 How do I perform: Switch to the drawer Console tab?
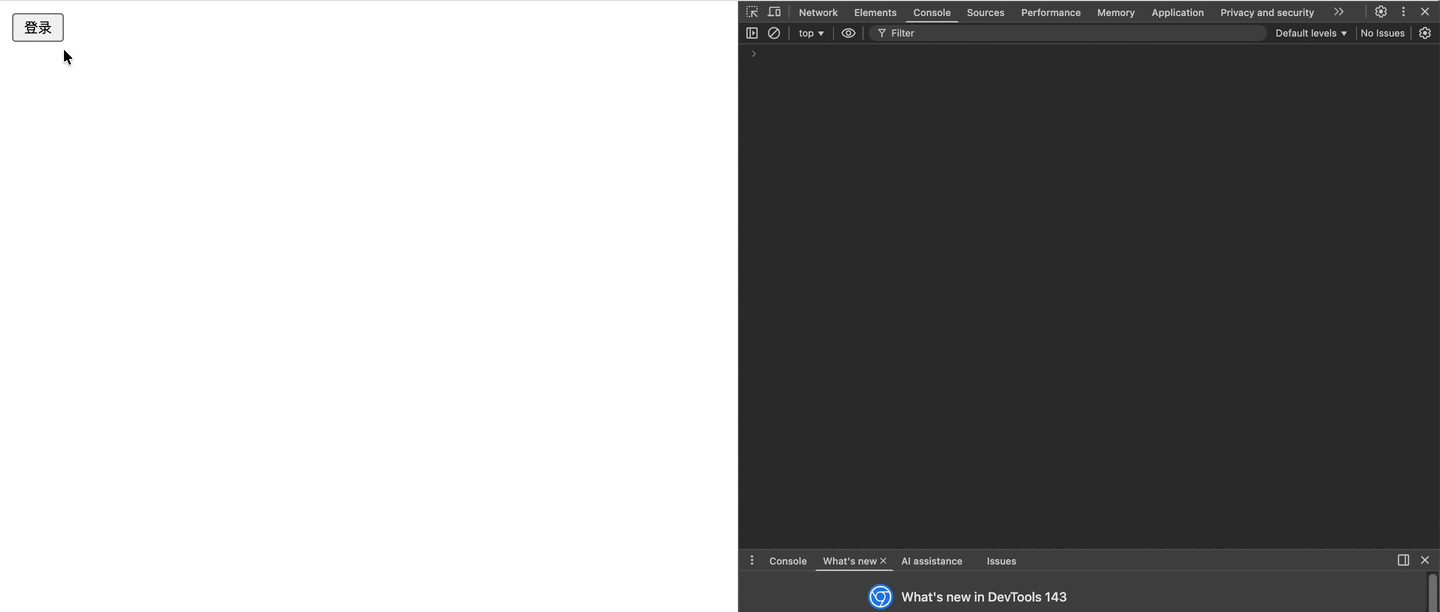pyautogui.click(x=788, y=561)
